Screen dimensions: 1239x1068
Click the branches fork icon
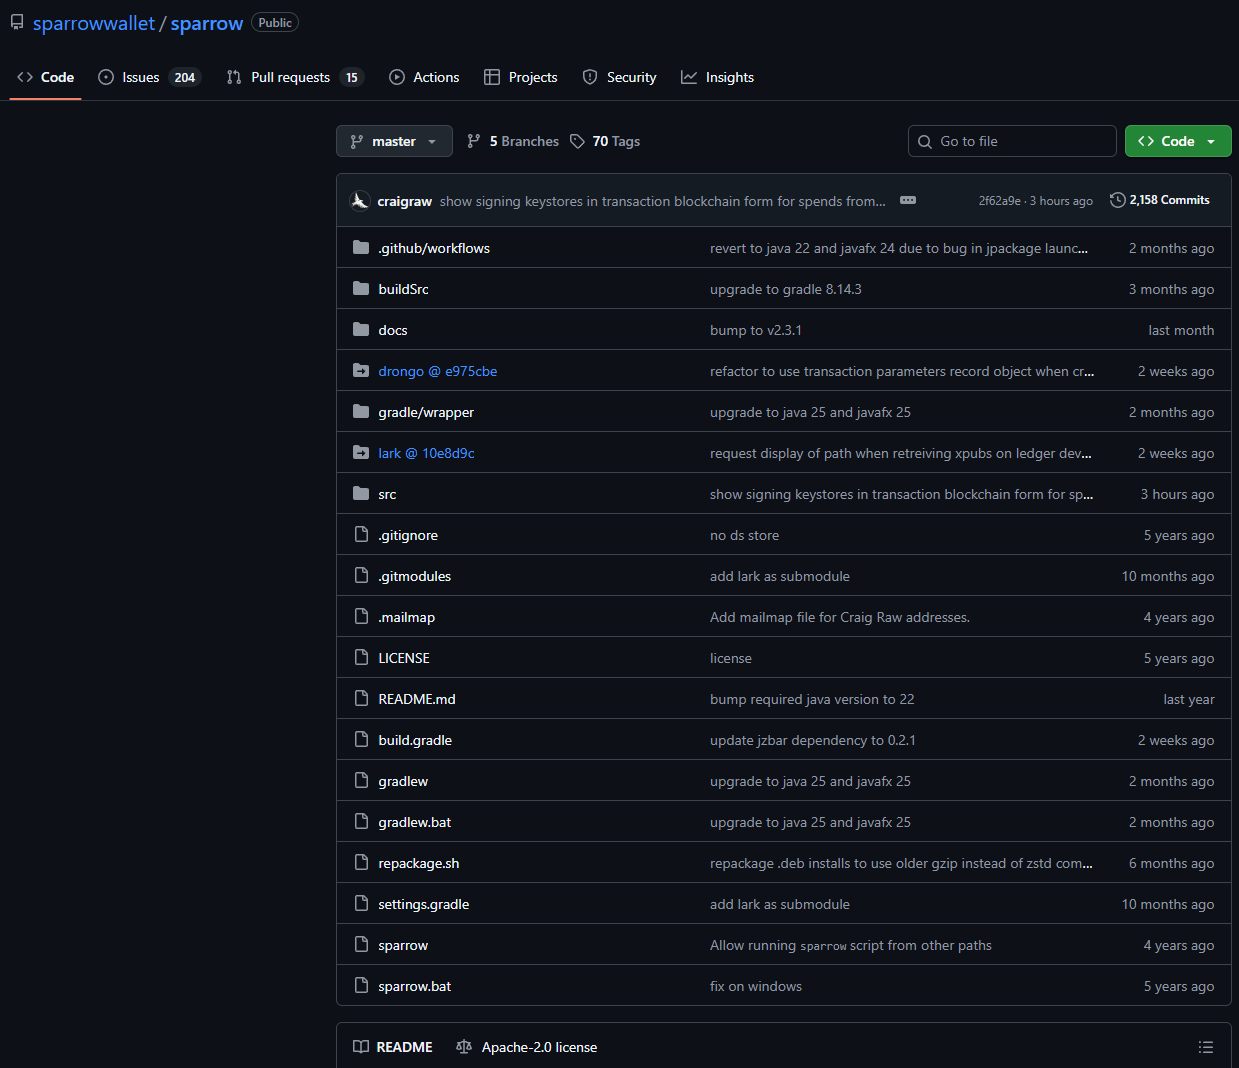click(x=474, y=141)
